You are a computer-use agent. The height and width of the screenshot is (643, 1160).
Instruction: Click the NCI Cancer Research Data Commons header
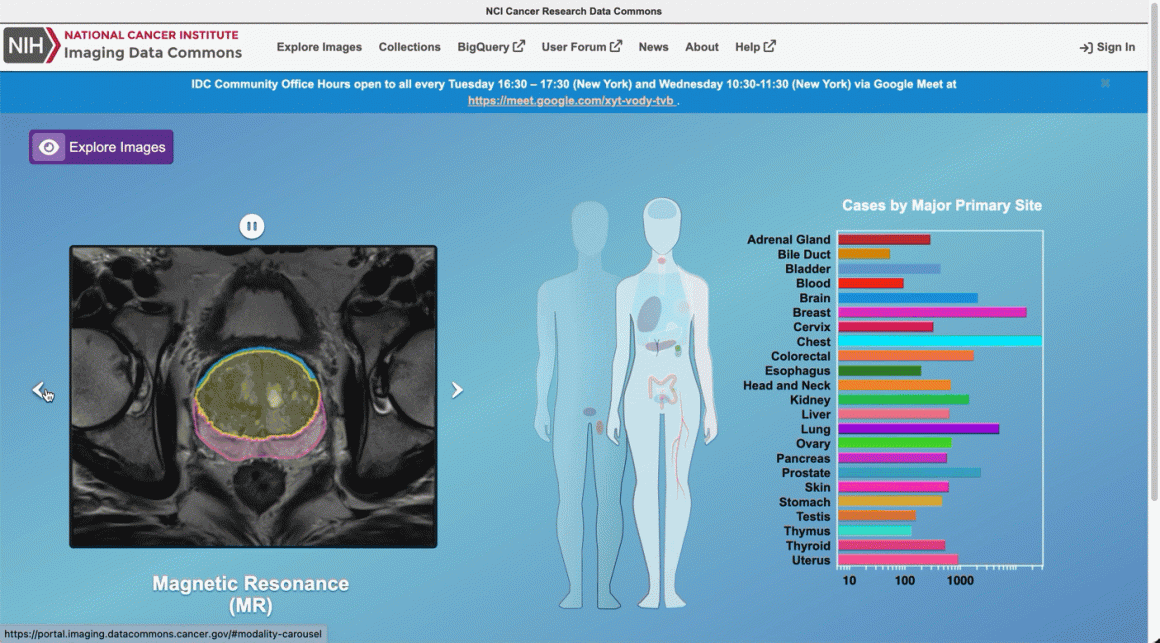pyautogui.click(x=573, y=11)
